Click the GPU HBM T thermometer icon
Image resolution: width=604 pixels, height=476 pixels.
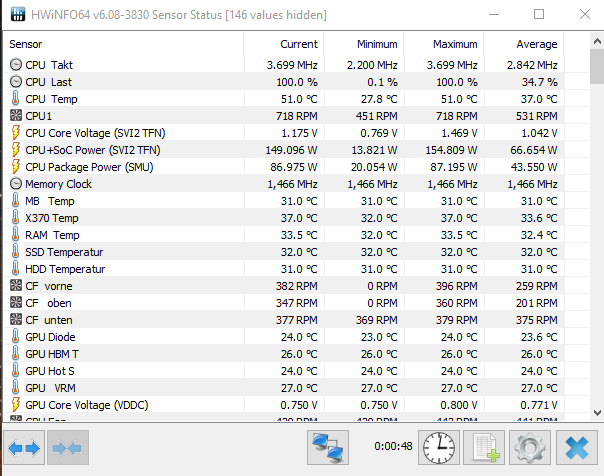[x=15, y=354]
